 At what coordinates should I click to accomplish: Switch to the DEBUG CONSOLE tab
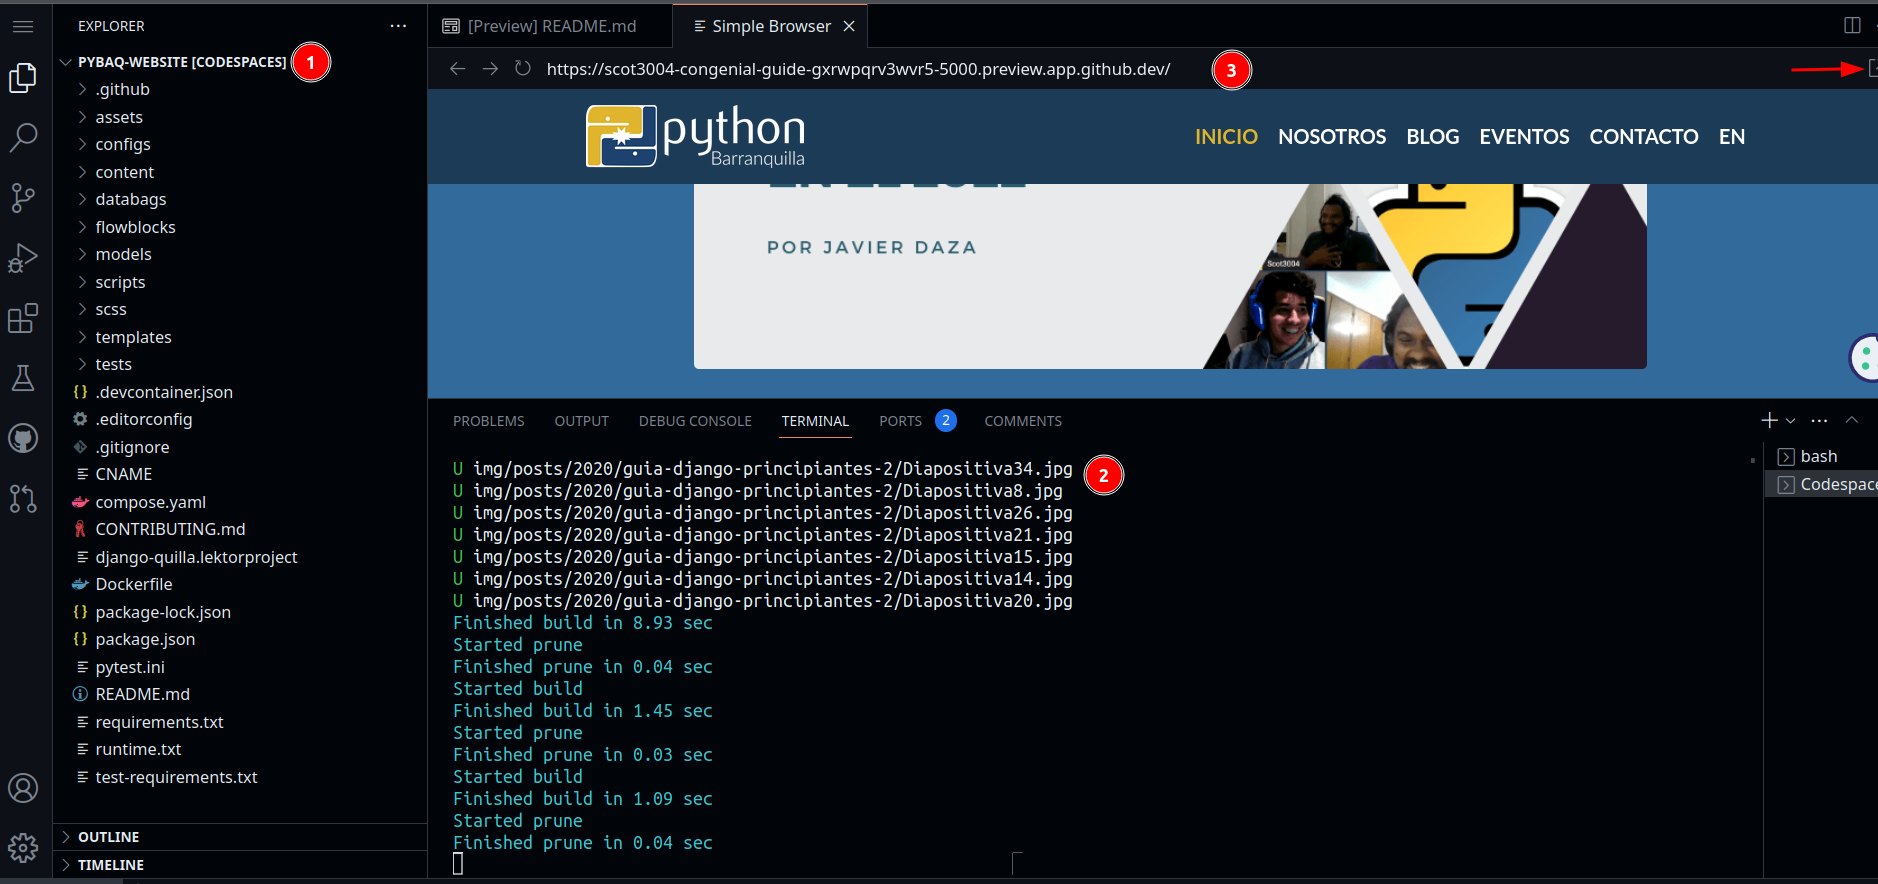pos(695,421)
